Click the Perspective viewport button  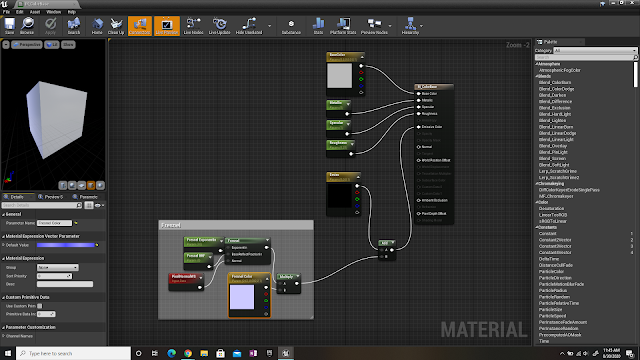coord(27,44)
